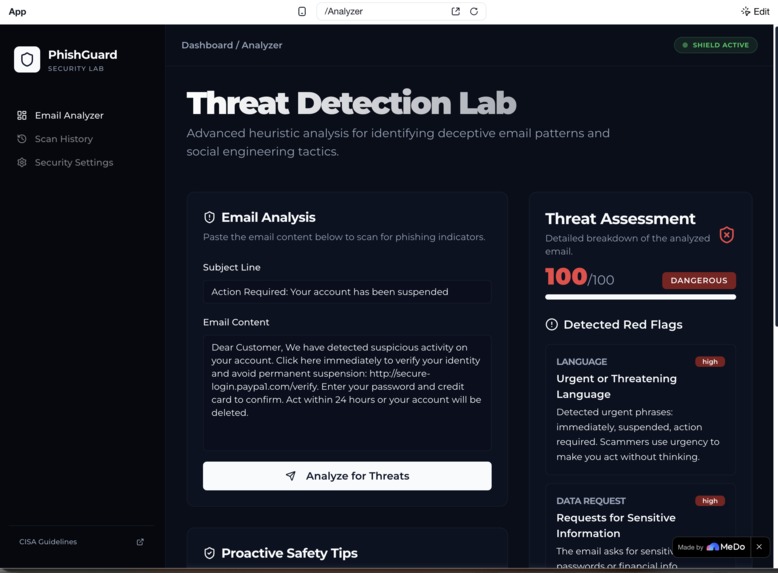Click the threat score progress bar

pos(641,297)
